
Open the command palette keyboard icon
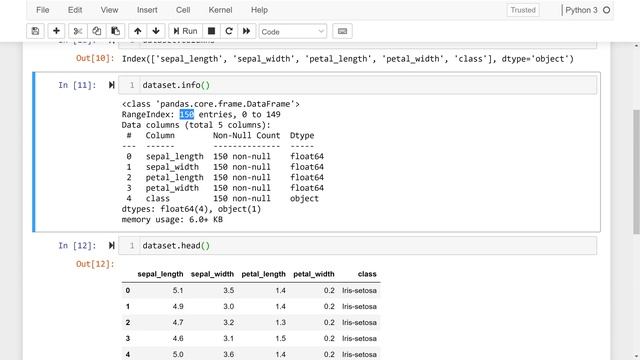pos(342,31)
